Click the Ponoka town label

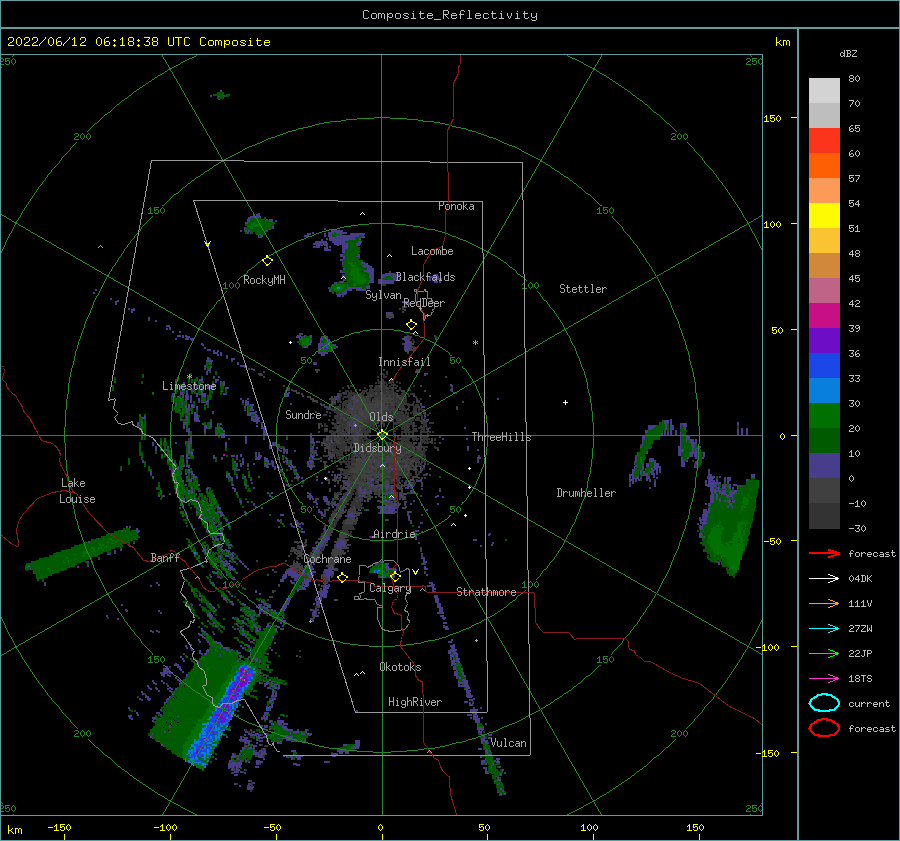coord(456,206)
